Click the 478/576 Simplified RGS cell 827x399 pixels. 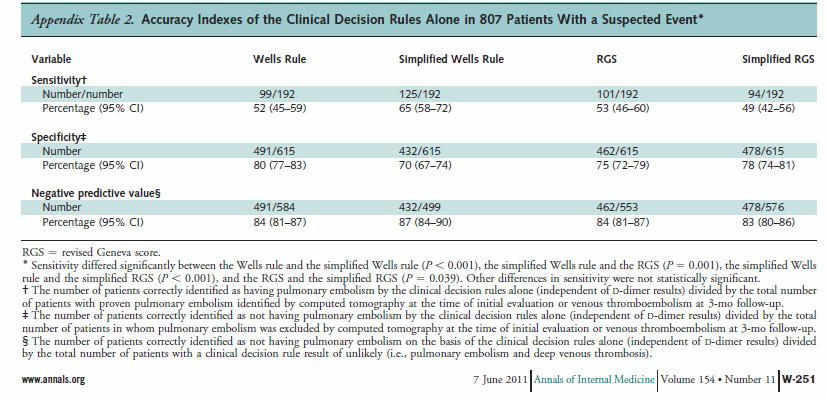pyautogui.click(x=763, y=208)
